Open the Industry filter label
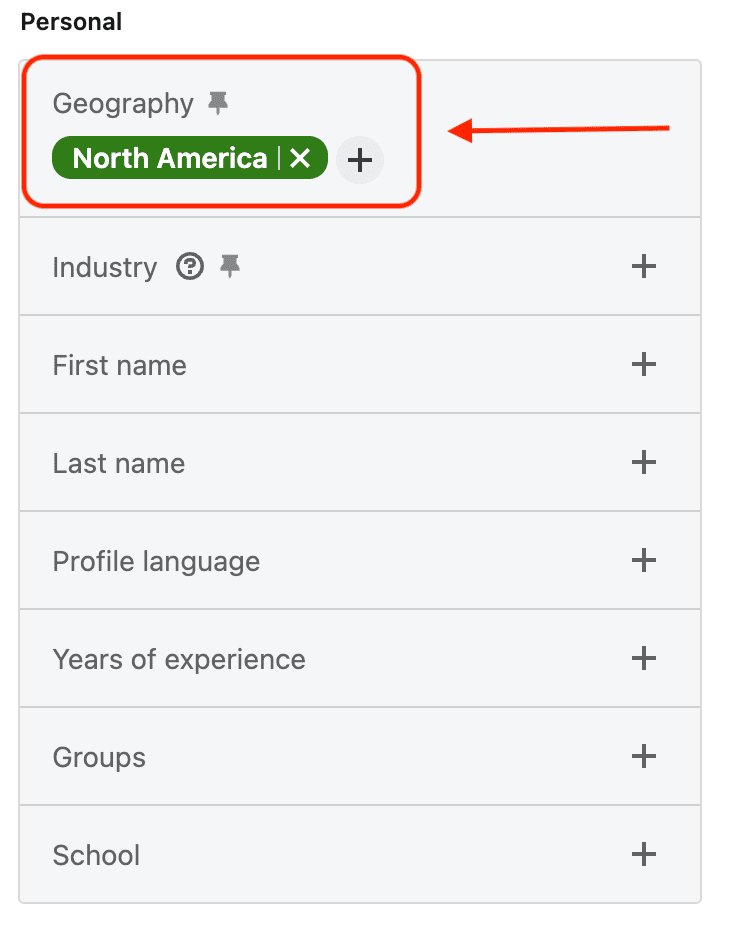Screen dimensions: 730x928 pyautogui.click(x=105, y=268)
